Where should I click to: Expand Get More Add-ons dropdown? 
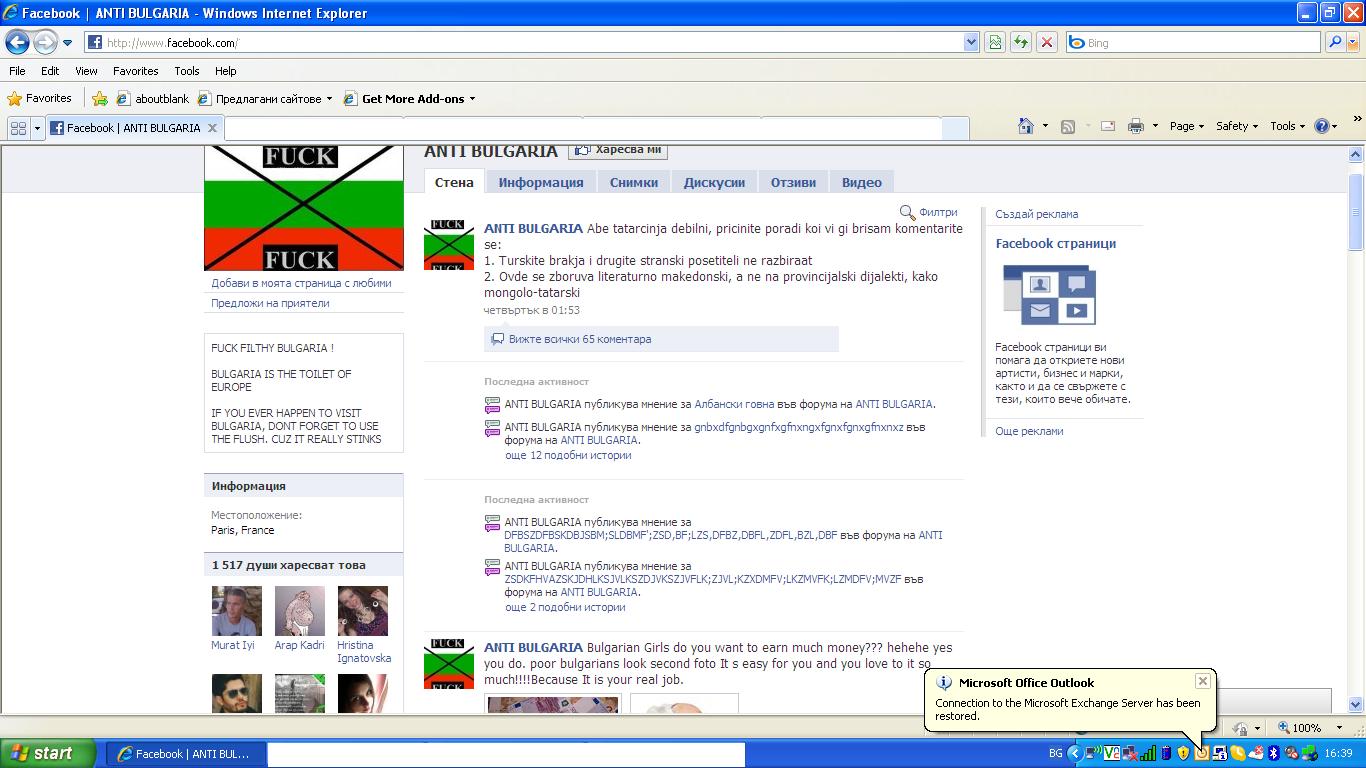click(x=472, y=99)
